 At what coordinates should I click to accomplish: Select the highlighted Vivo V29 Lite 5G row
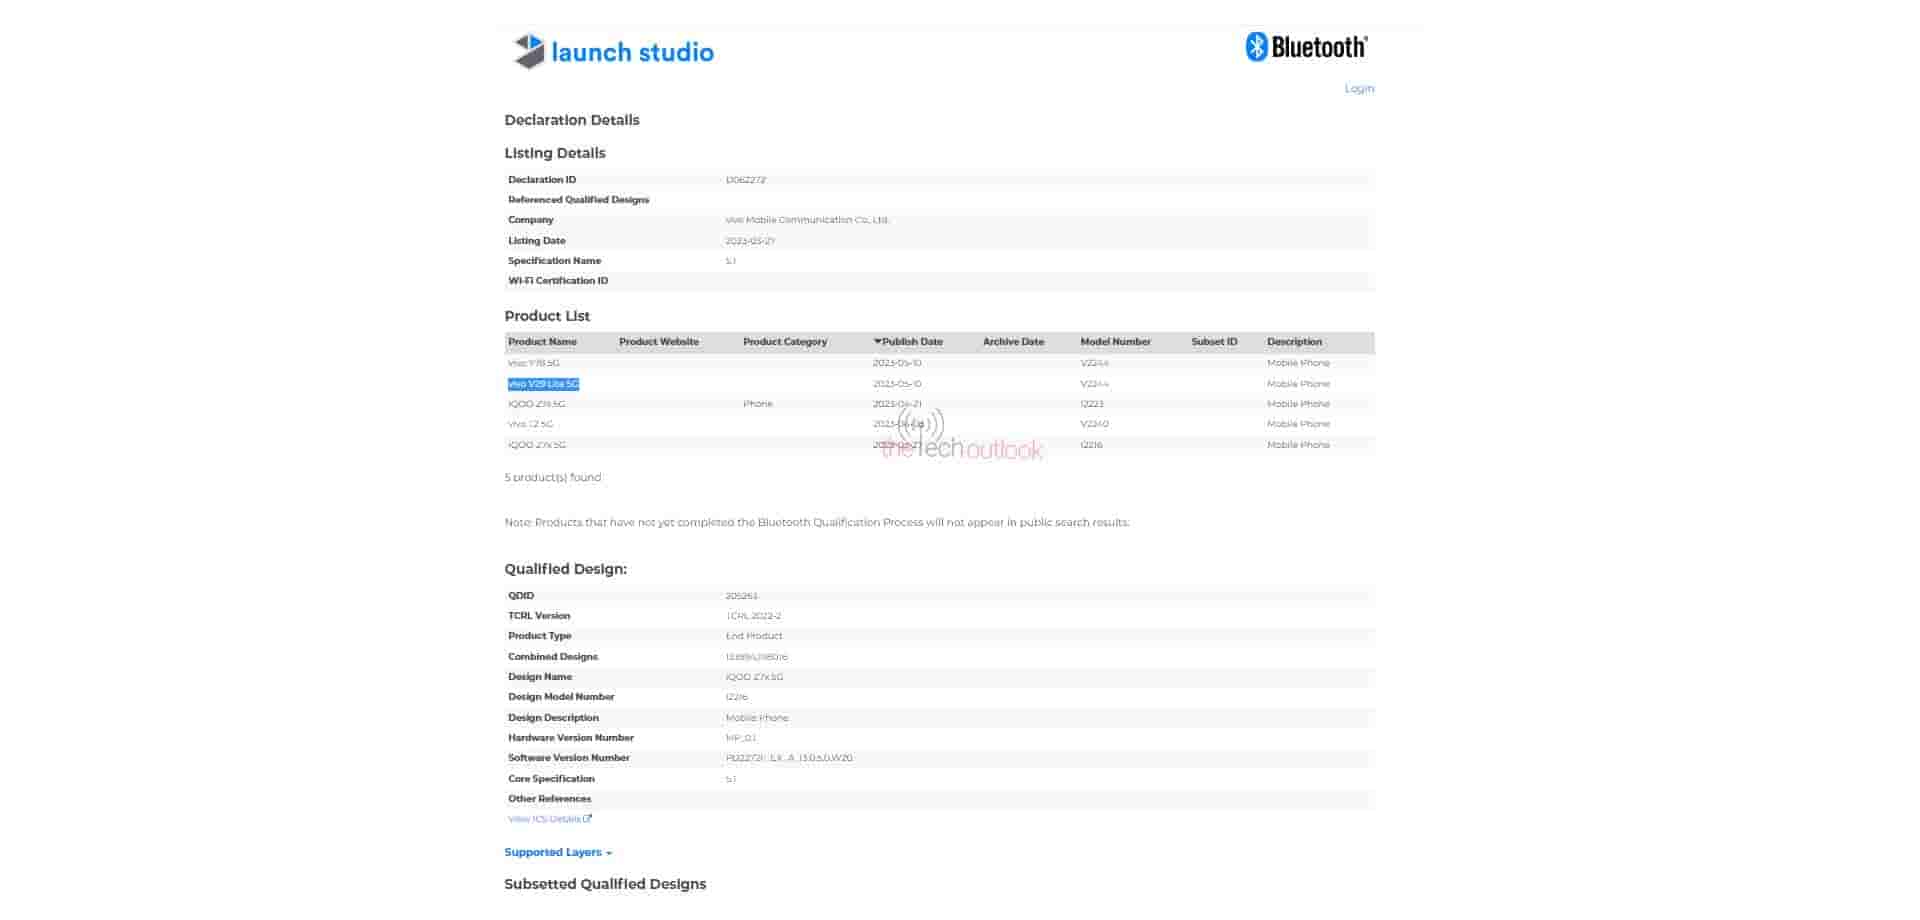coord(543,384)
